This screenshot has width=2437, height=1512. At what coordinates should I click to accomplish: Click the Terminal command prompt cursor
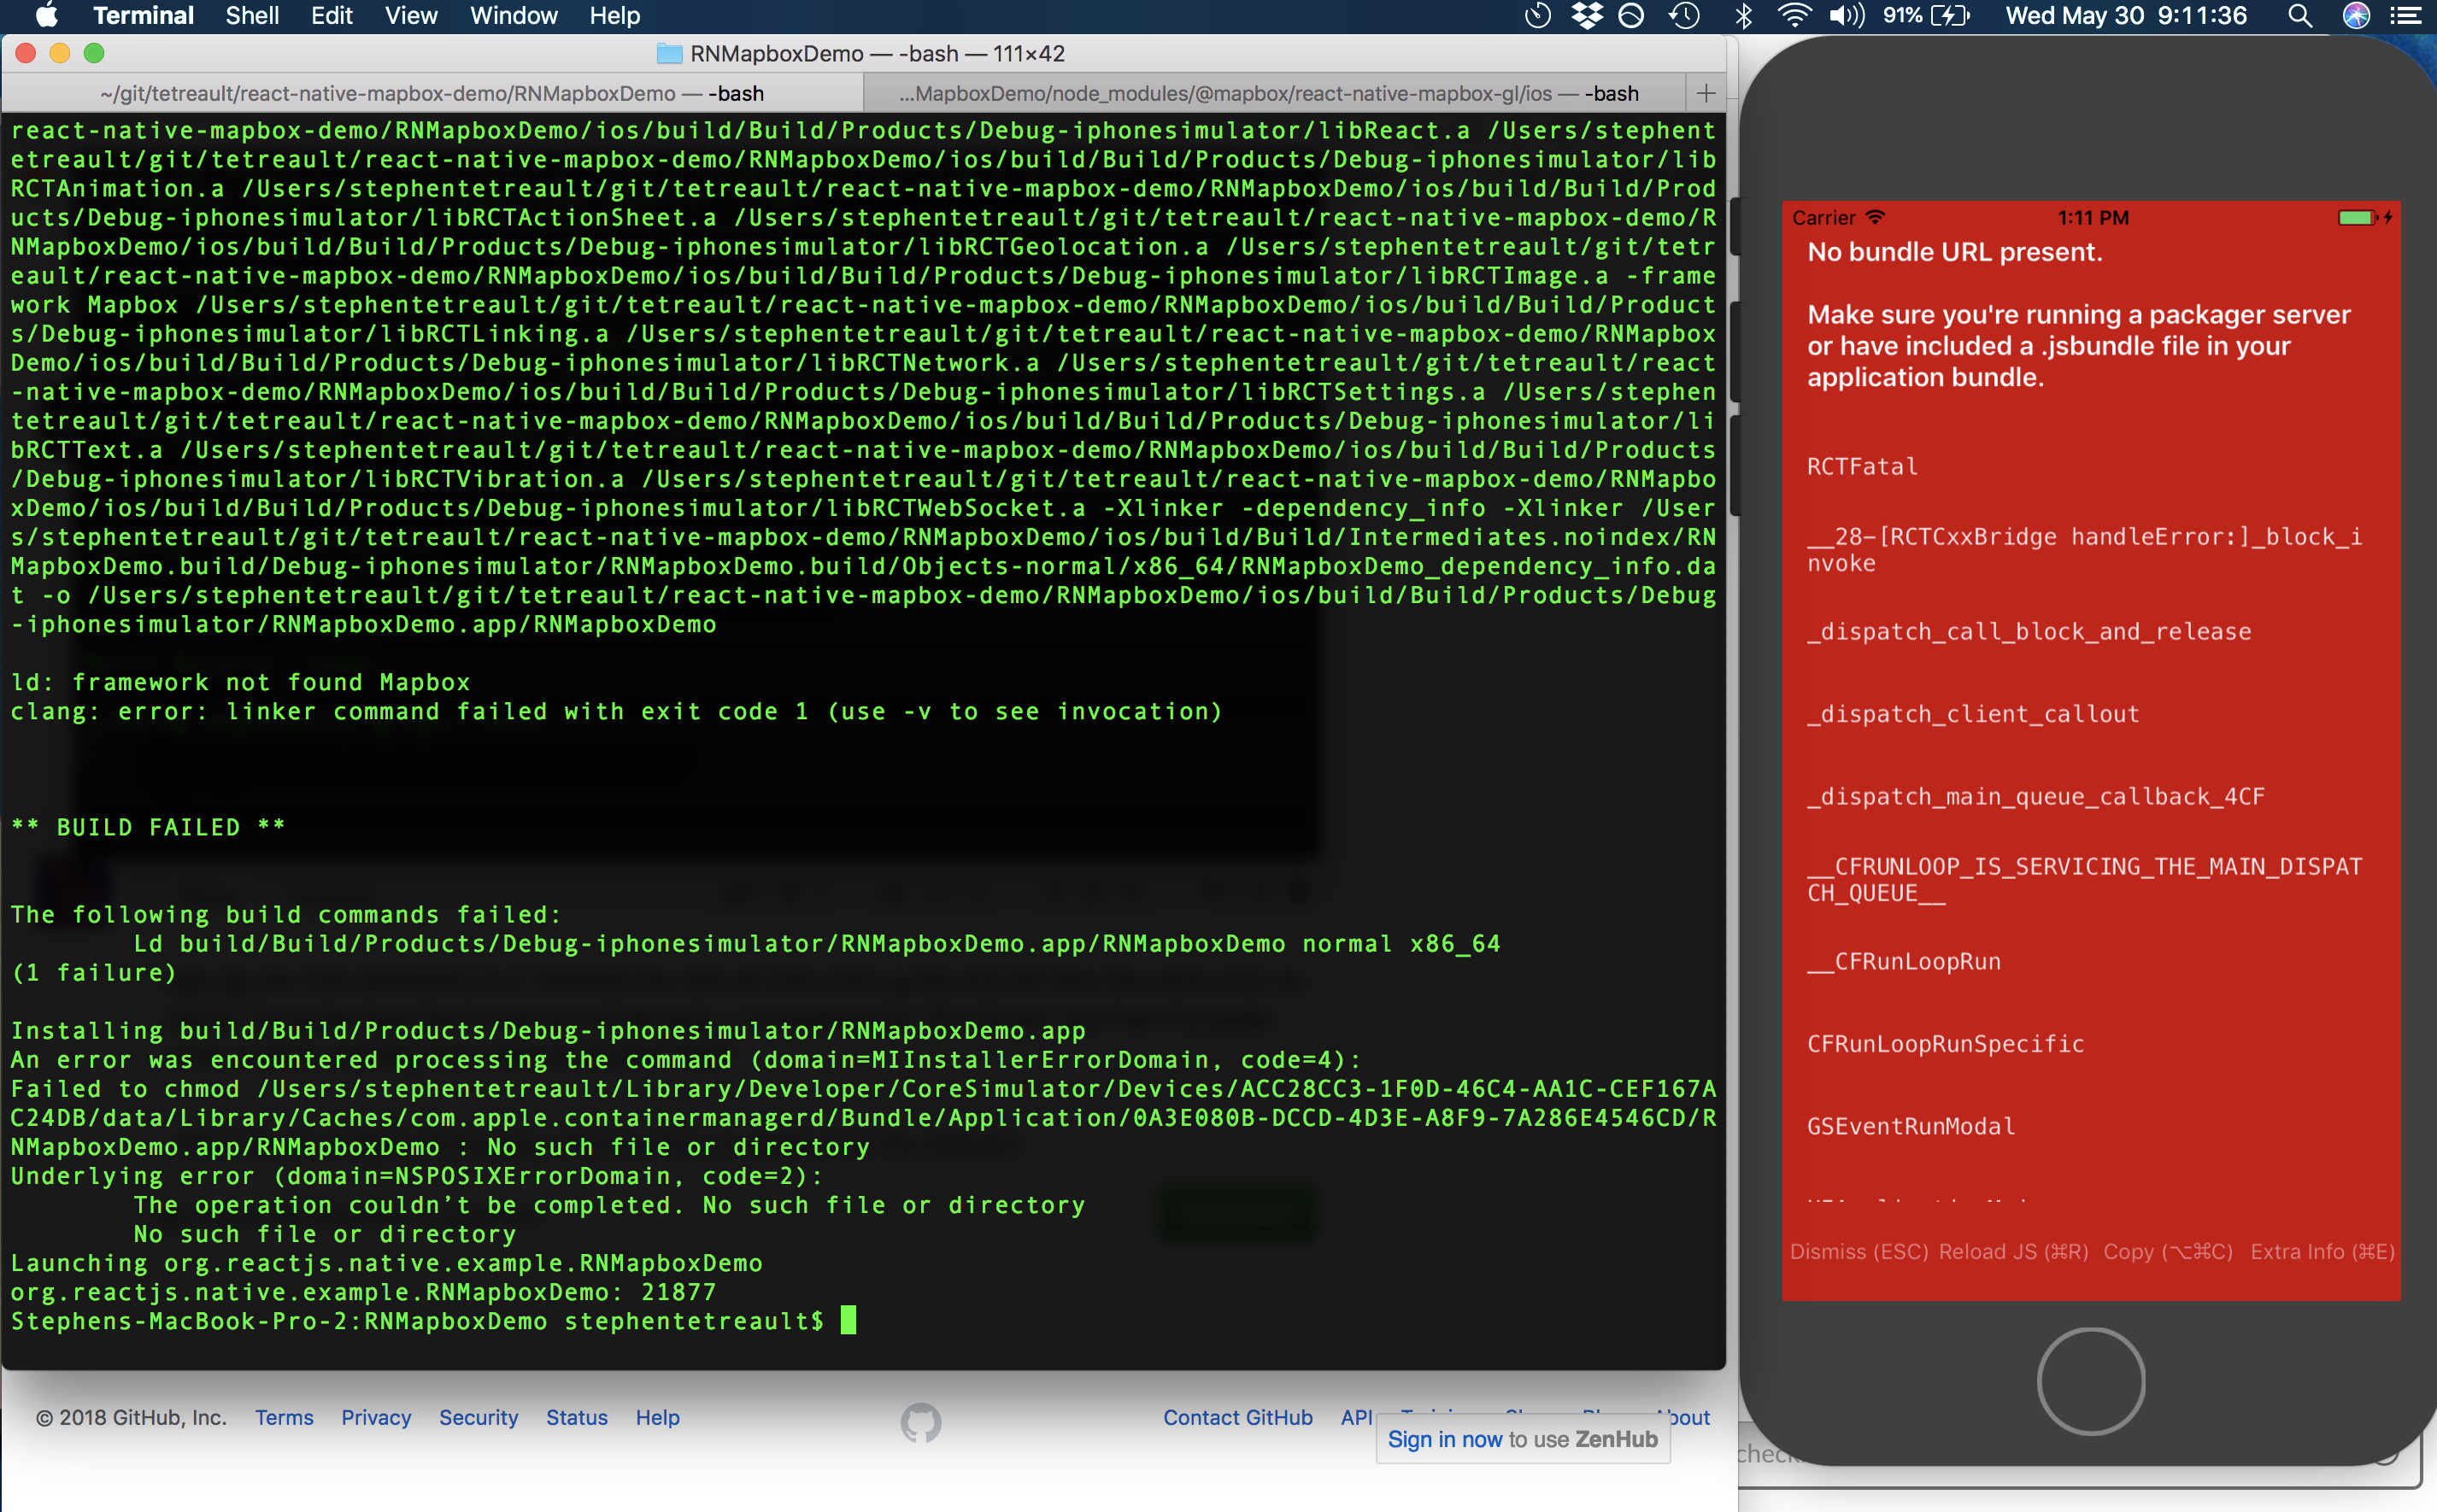(x=848, y=1320)
